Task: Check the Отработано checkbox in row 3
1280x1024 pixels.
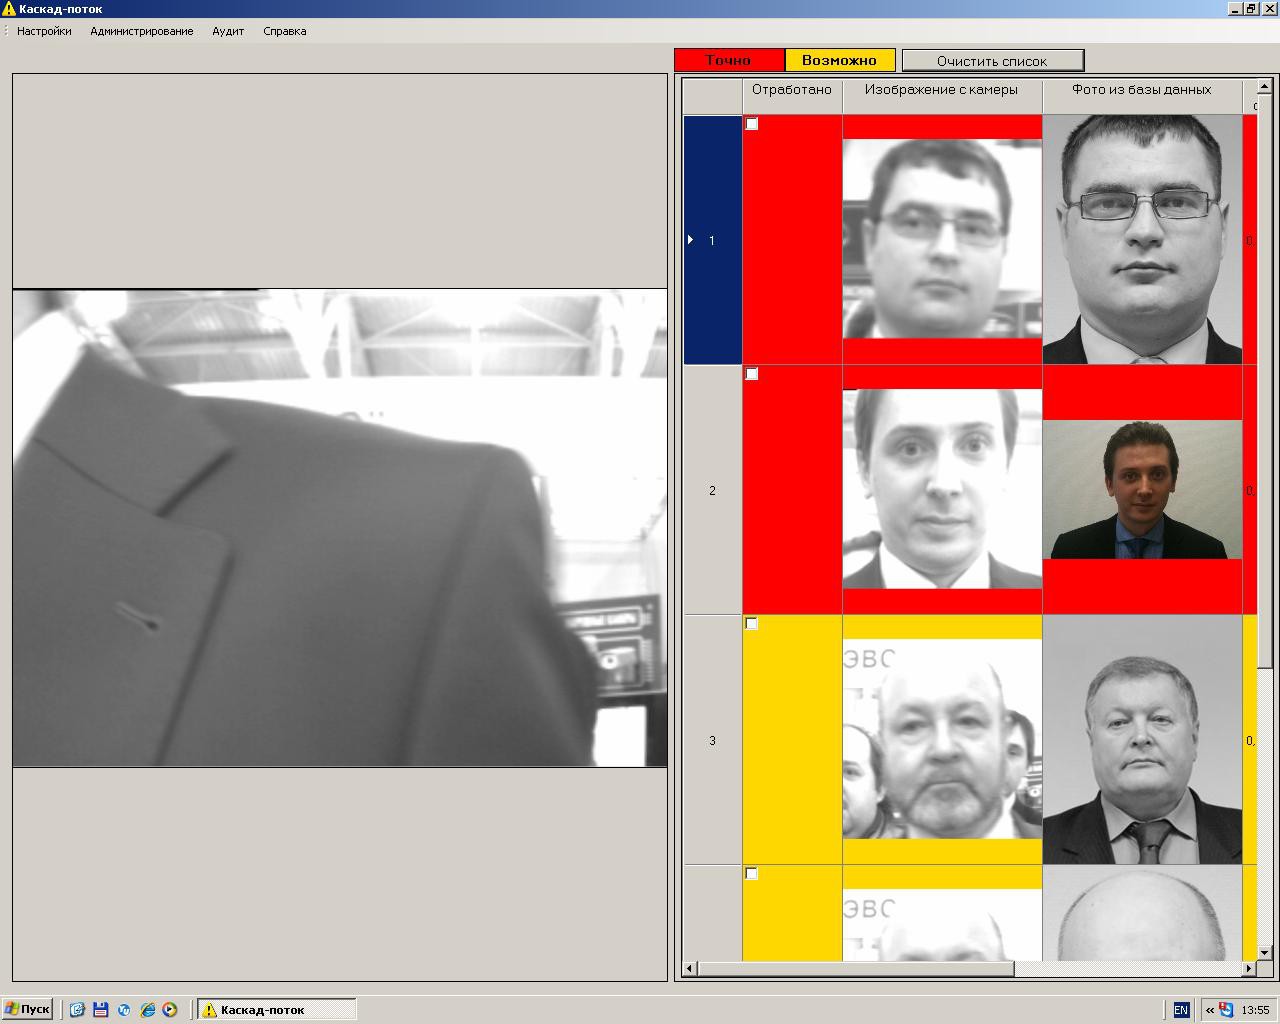Action: [x=752, y=624]
